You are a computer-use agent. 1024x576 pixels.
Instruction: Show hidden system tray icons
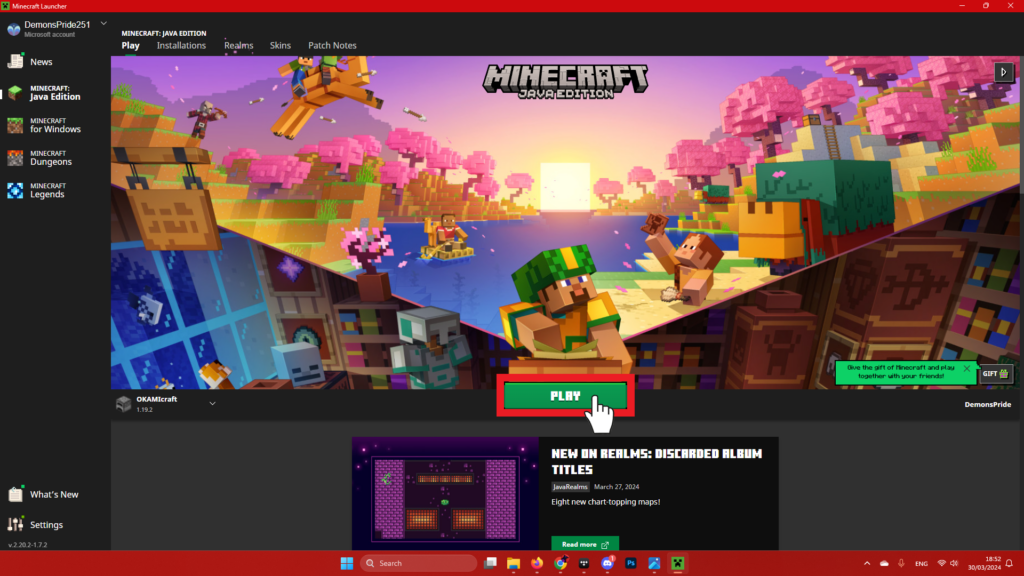(x=867, y=563)
